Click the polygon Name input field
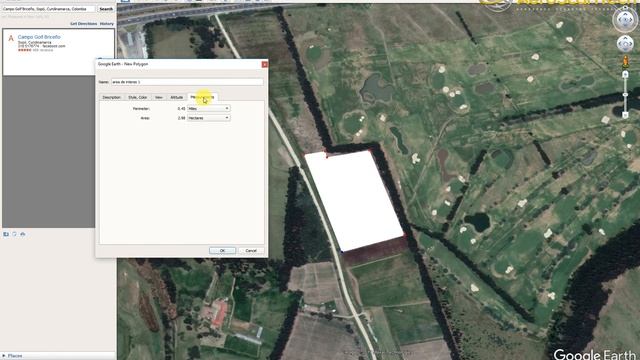The width and height of the screenshot is (640, 360). (x=187, y=82)
